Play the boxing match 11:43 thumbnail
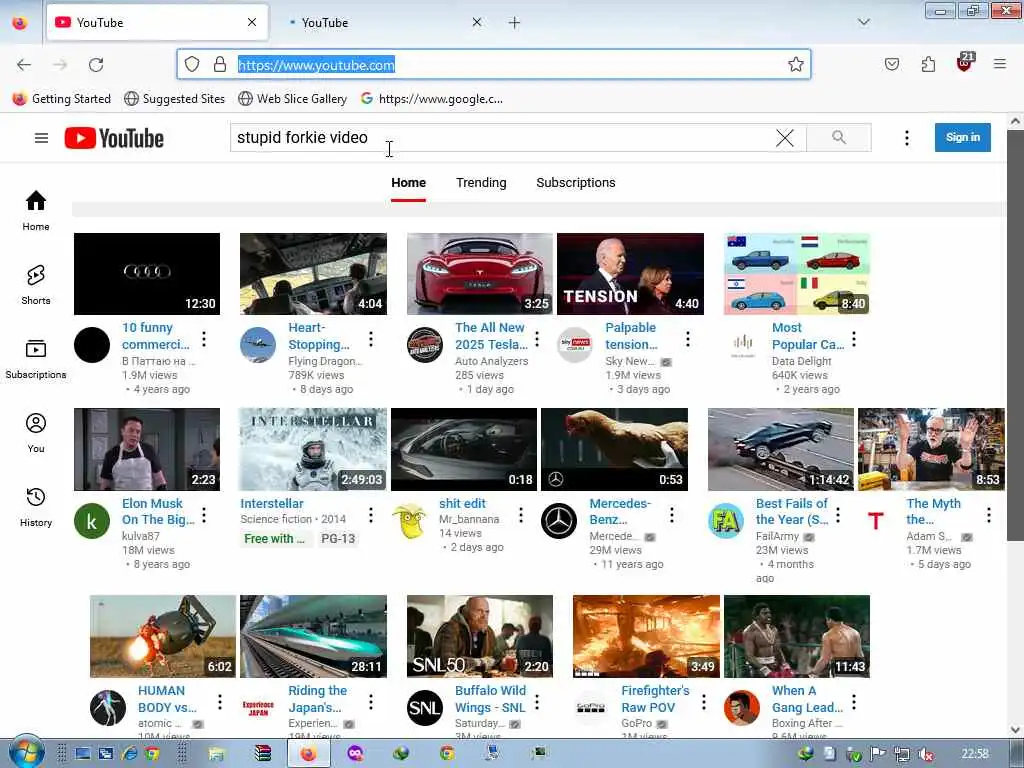This screenshot has height=768, width=1024. (797, 636)
